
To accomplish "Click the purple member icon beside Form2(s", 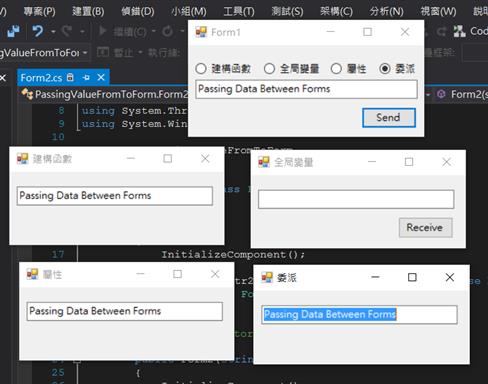I will tap(441, 94).
